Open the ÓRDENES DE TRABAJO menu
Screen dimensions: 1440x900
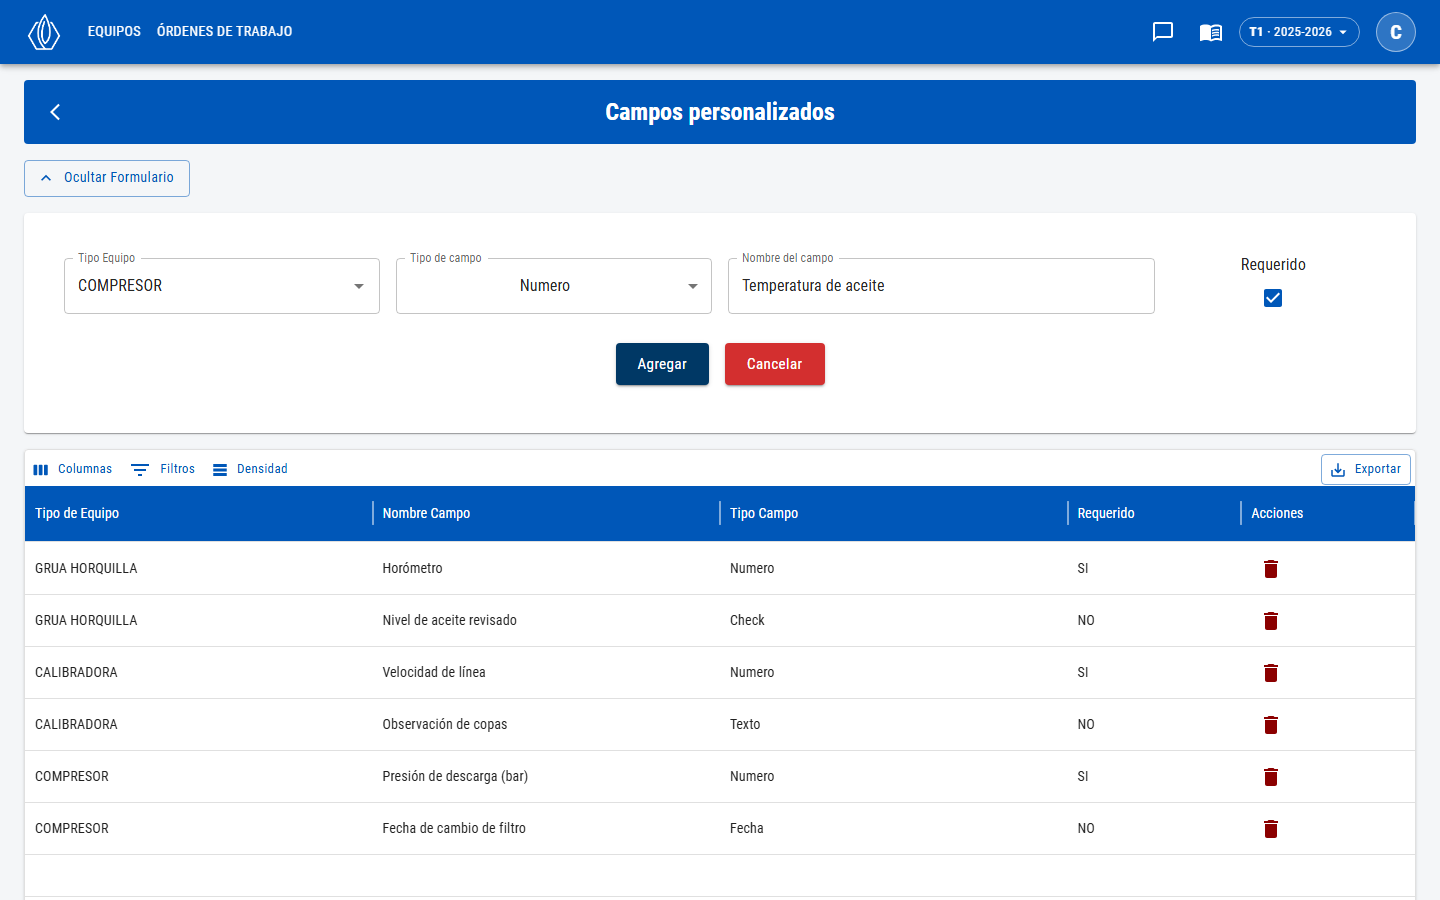pyautogui.click(x=225, y=32)
